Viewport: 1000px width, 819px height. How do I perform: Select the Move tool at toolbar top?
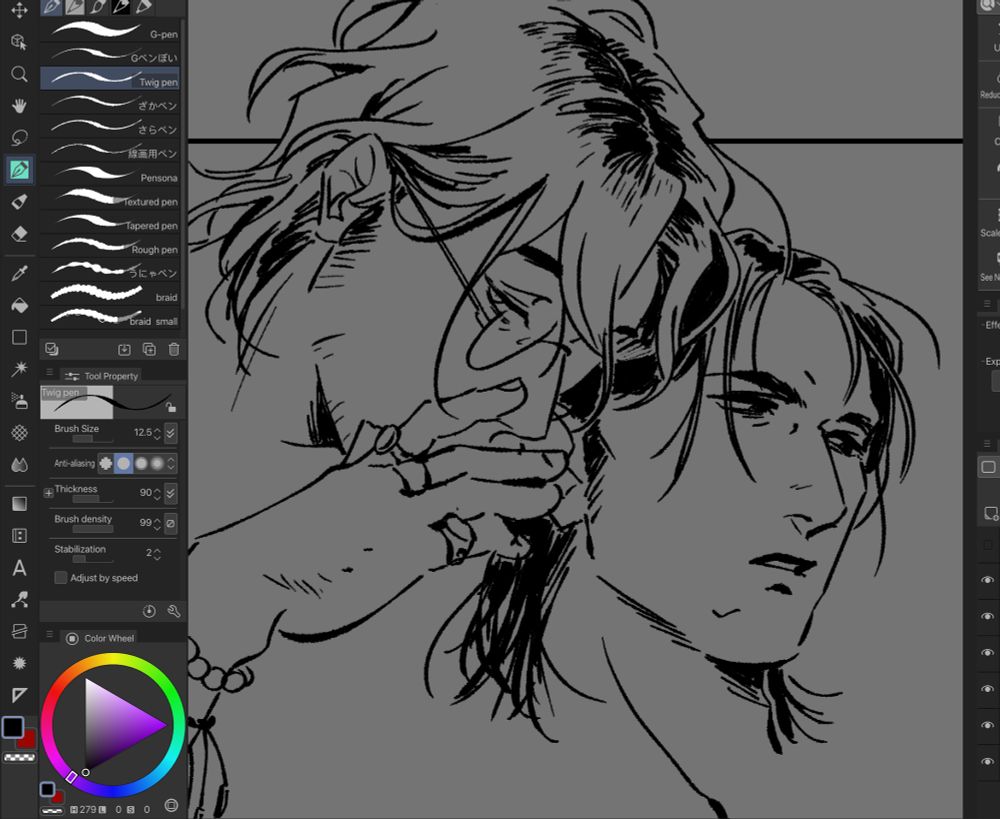point(17,9)
